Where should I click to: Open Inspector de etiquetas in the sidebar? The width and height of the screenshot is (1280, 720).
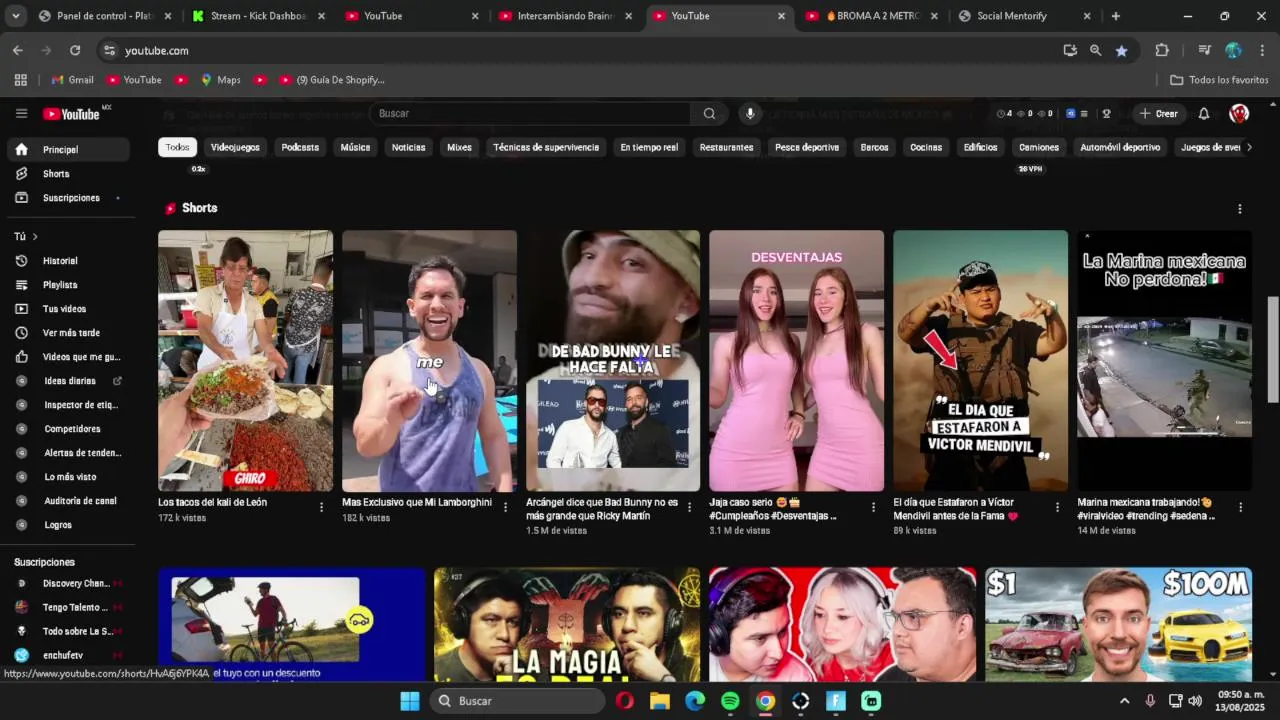66,405
